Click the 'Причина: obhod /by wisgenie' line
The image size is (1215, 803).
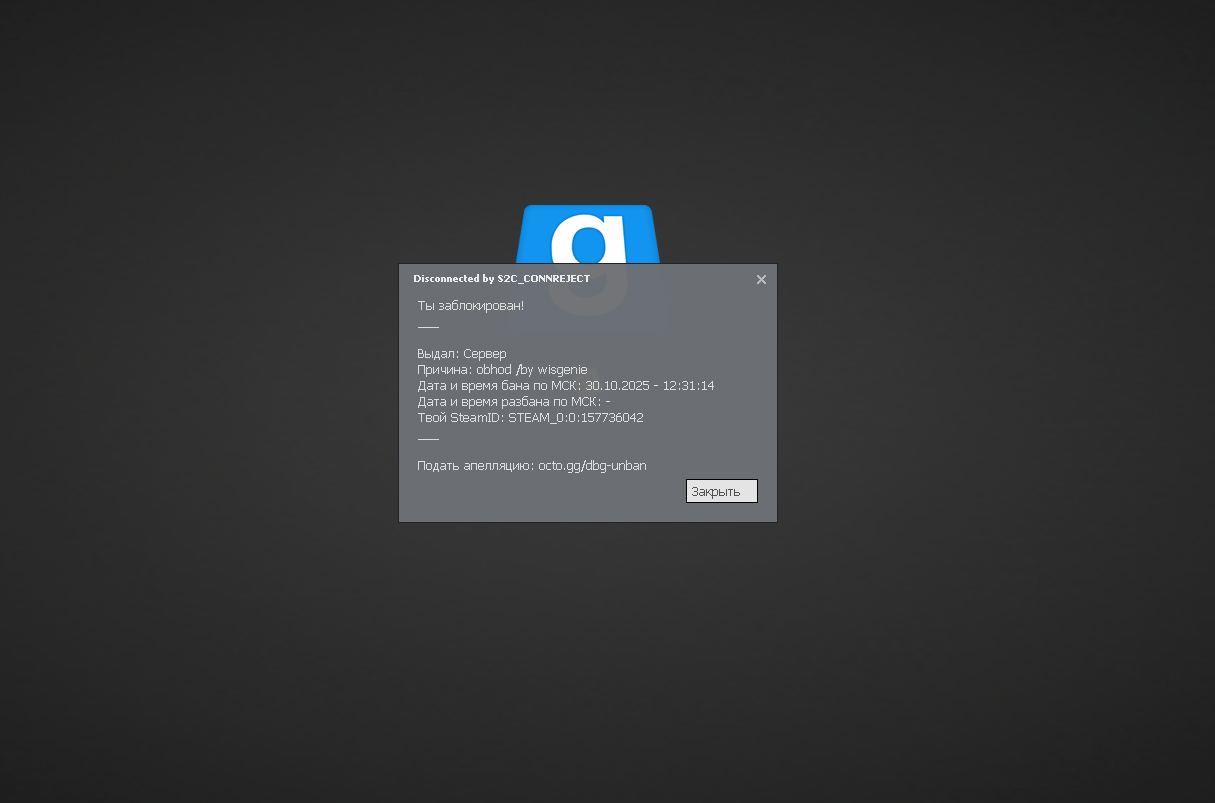(x=502, y=370)
